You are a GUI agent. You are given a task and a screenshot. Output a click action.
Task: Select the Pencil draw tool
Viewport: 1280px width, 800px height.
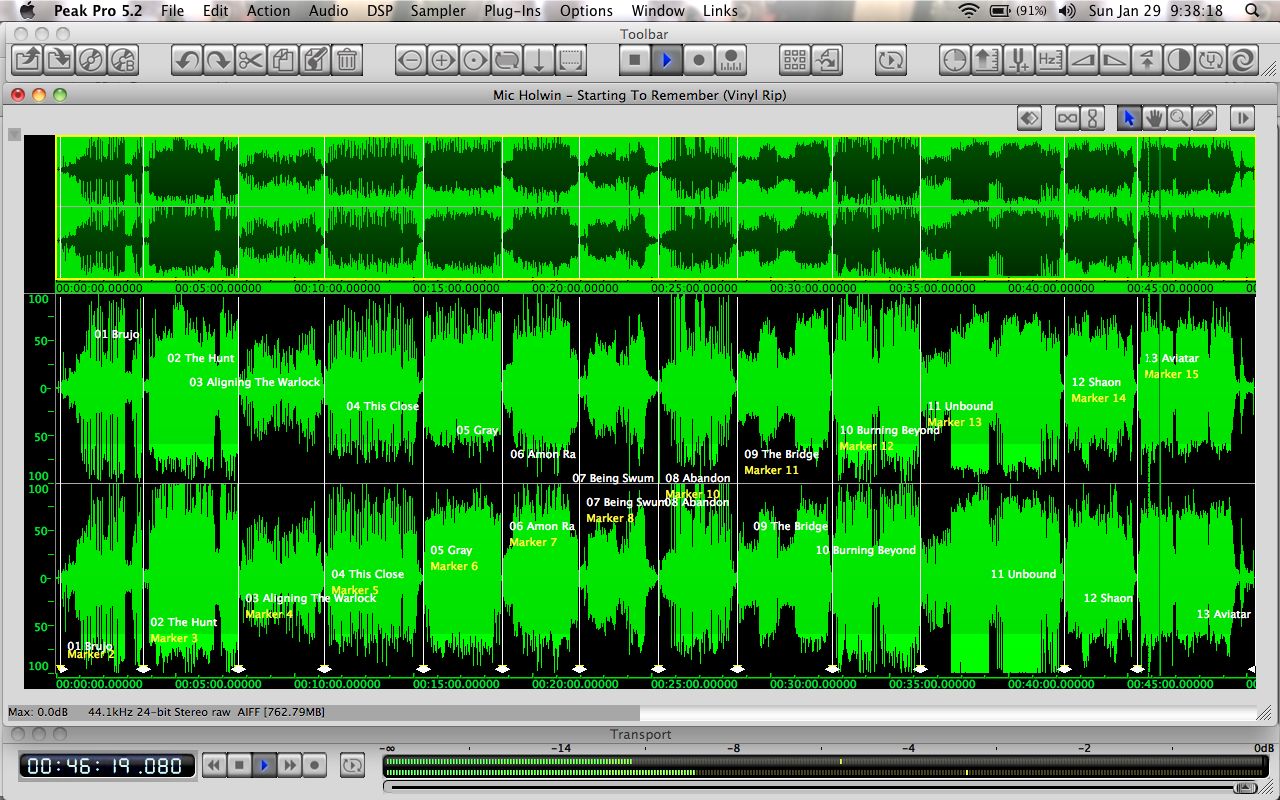click(x=1205, y=118)
